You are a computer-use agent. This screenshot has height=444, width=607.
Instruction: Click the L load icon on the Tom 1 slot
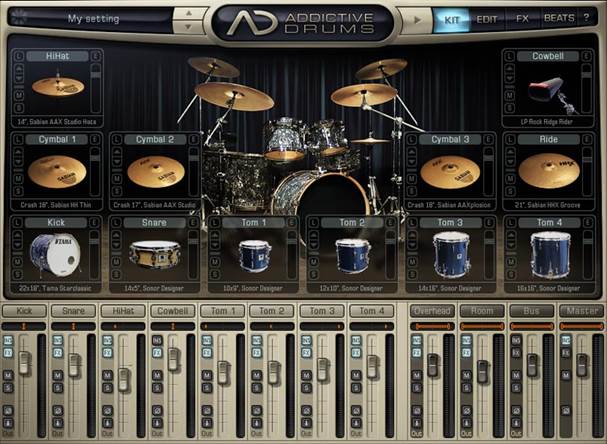[x=215, y=223]
